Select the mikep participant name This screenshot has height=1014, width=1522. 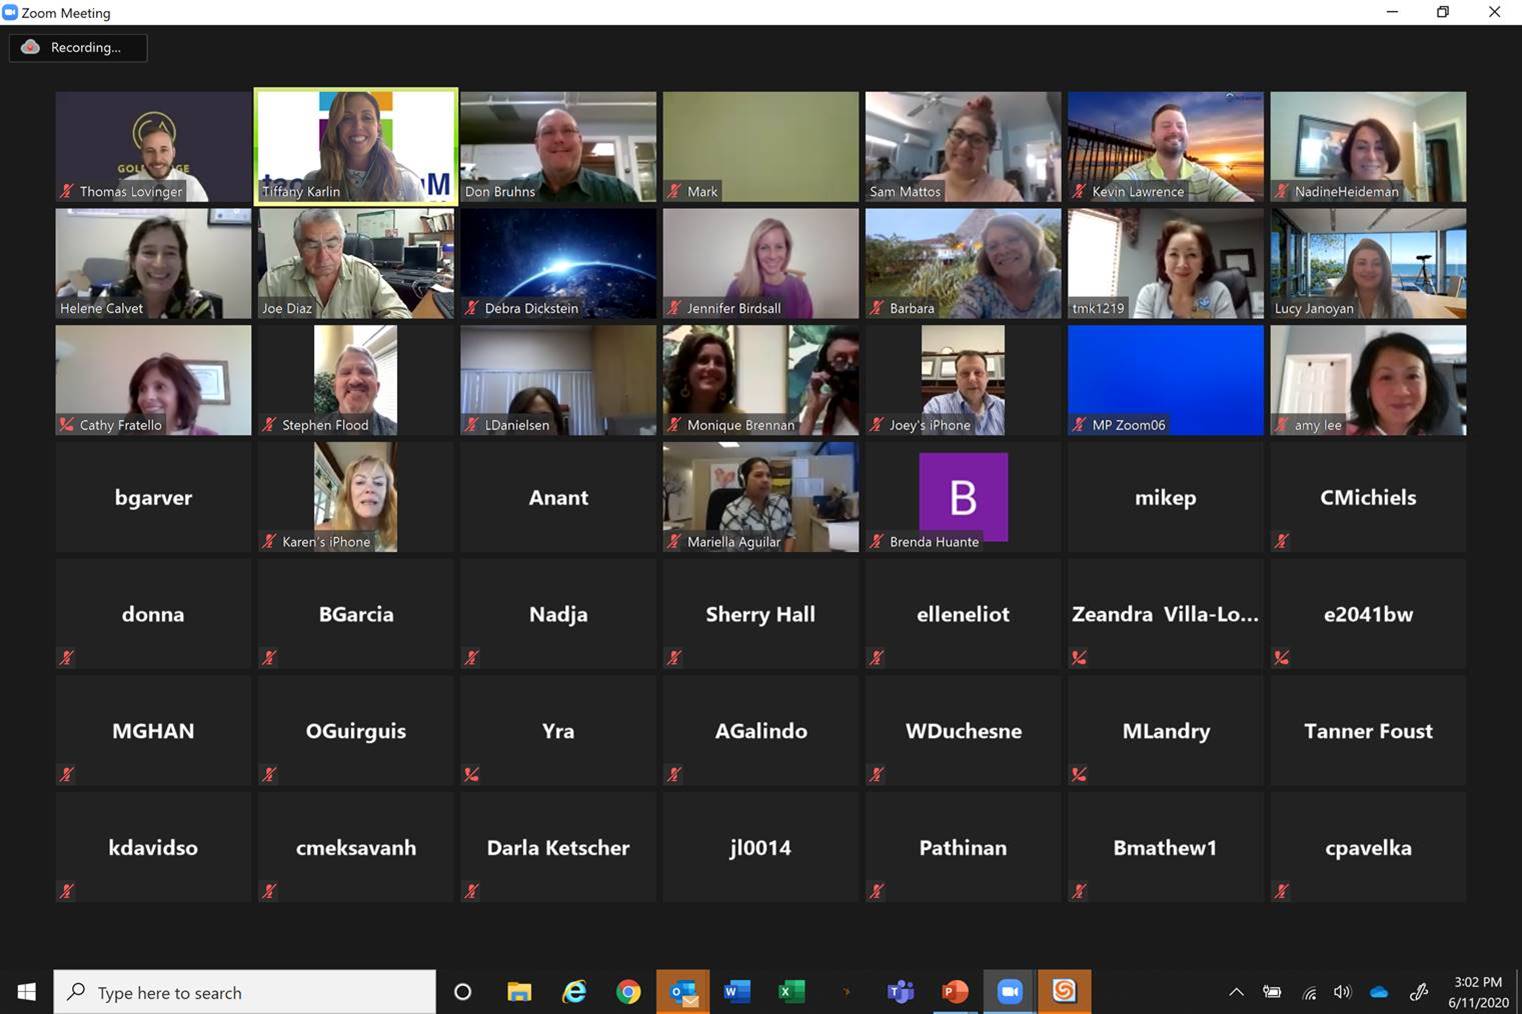pos(1166,498)
